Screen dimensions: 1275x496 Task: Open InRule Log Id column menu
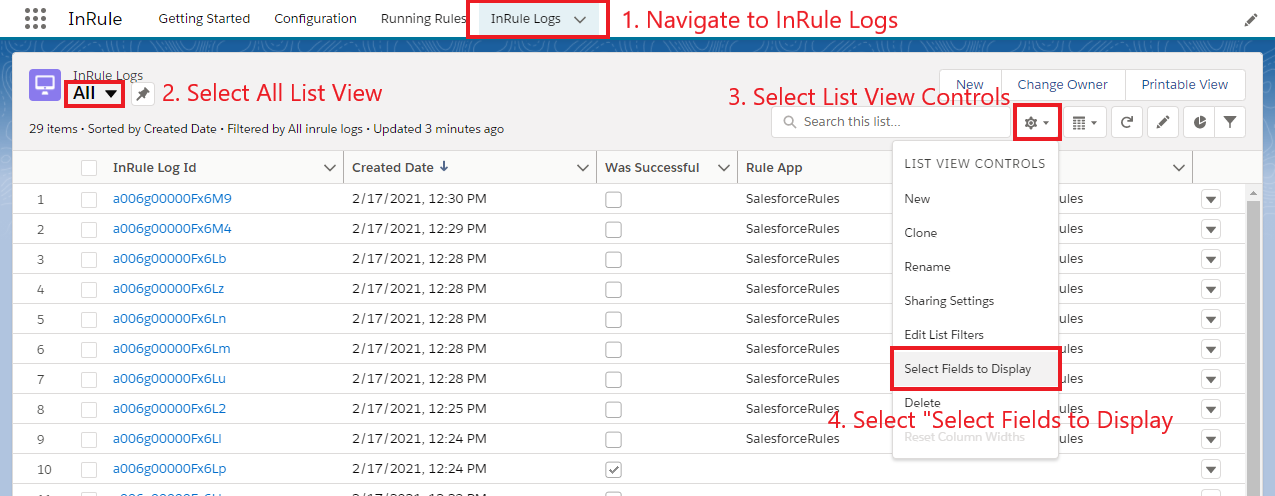(330, 168)
